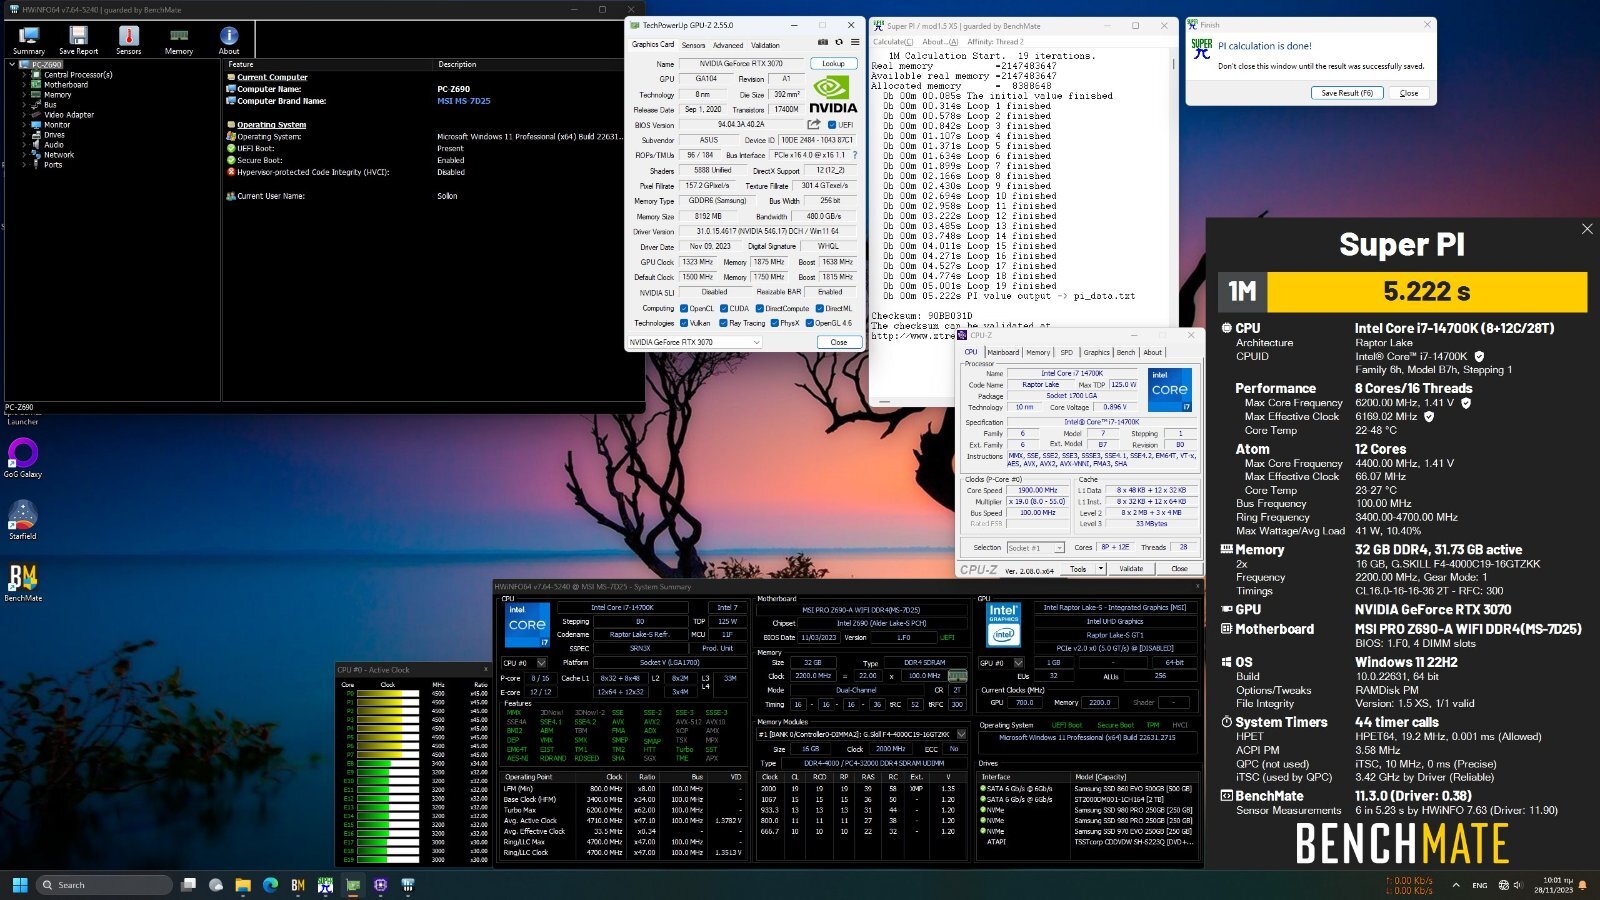This screenshot has width=1600, height=900.
Task: Open the Memory toolbar icon in HWiNFO
Action: (179, 40)
